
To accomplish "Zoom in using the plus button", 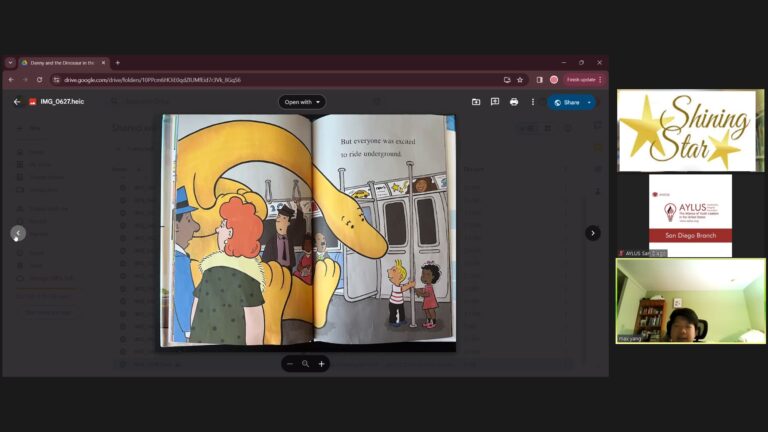I will coord(321,364).
